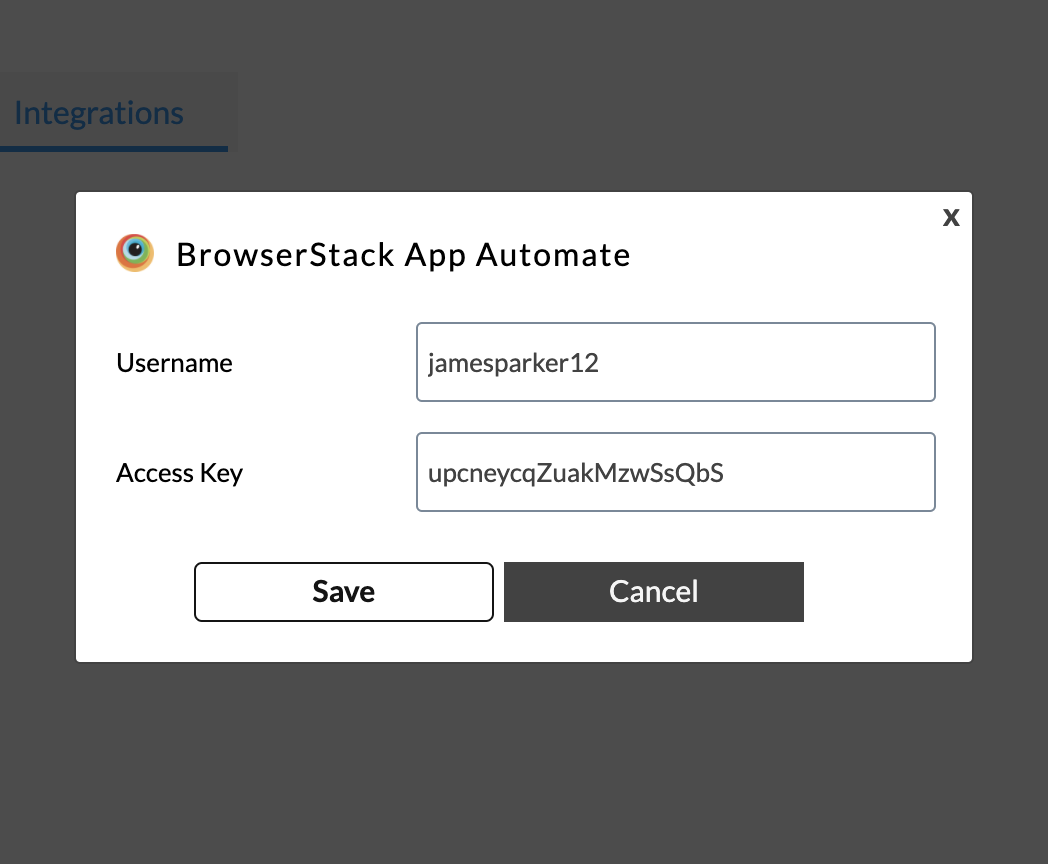Click the BrowserStack App Automate title
Viewport: 1048px width, 864px height.
(403, 255)
